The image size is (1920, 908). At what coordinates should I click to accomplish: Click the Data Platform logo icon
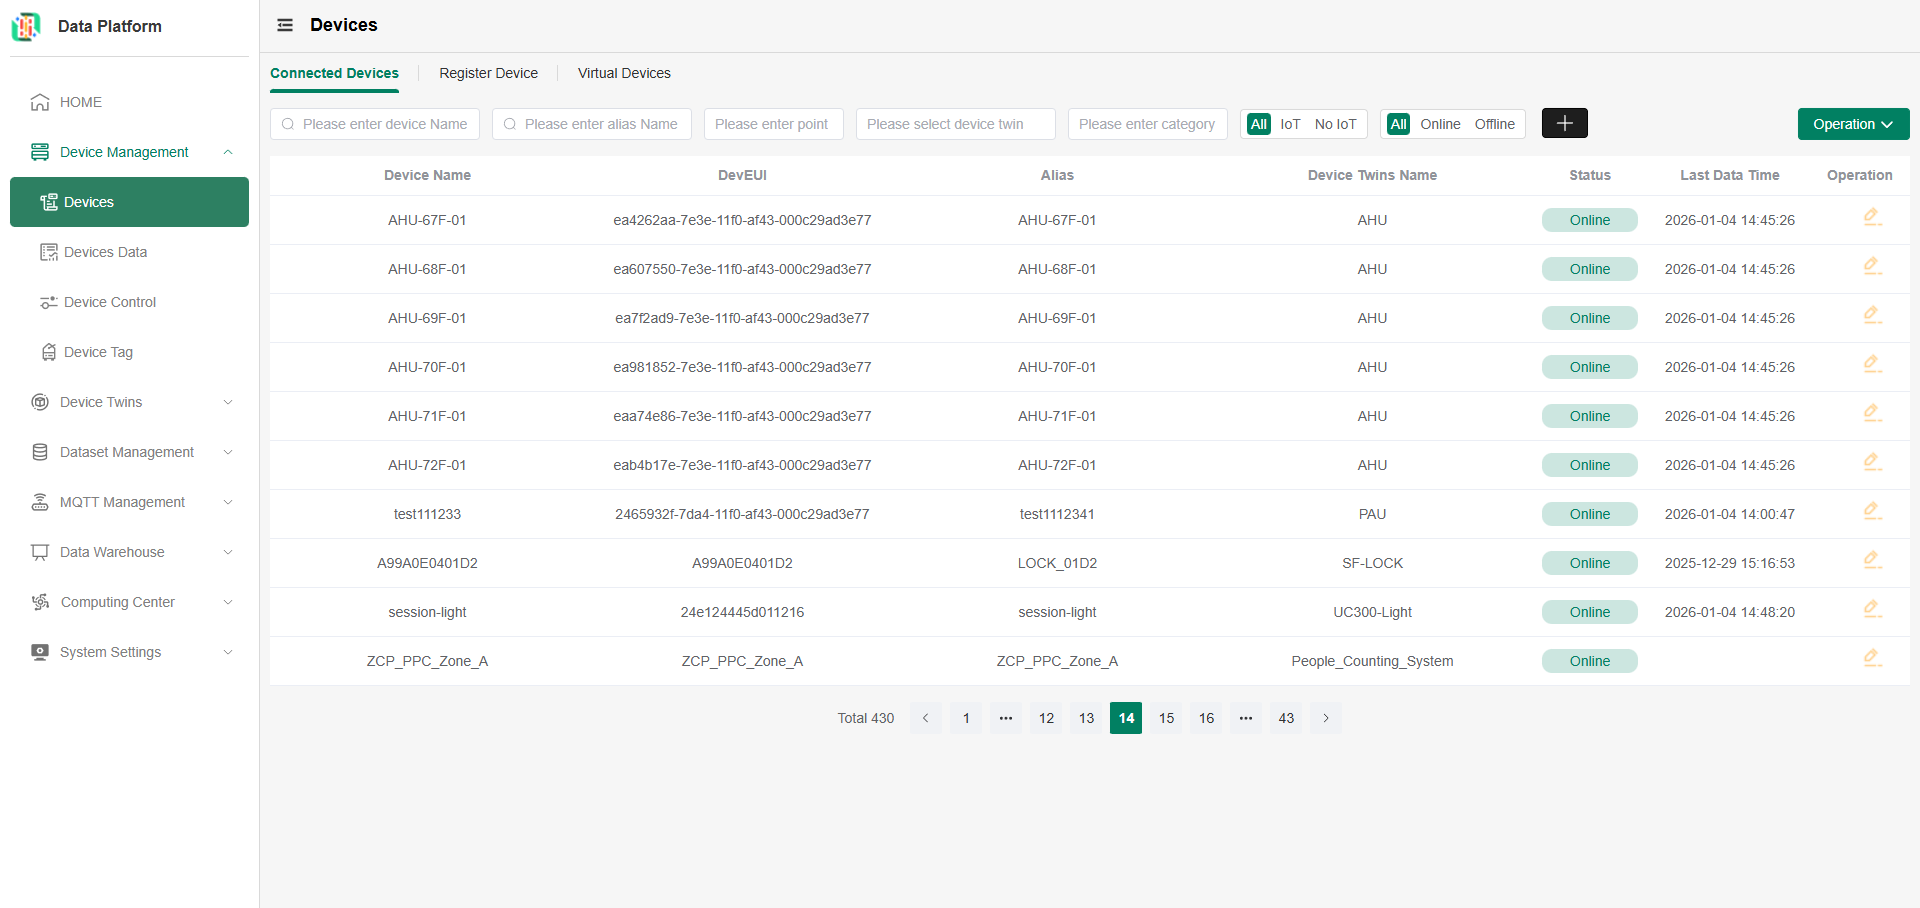tap(26, 26)
